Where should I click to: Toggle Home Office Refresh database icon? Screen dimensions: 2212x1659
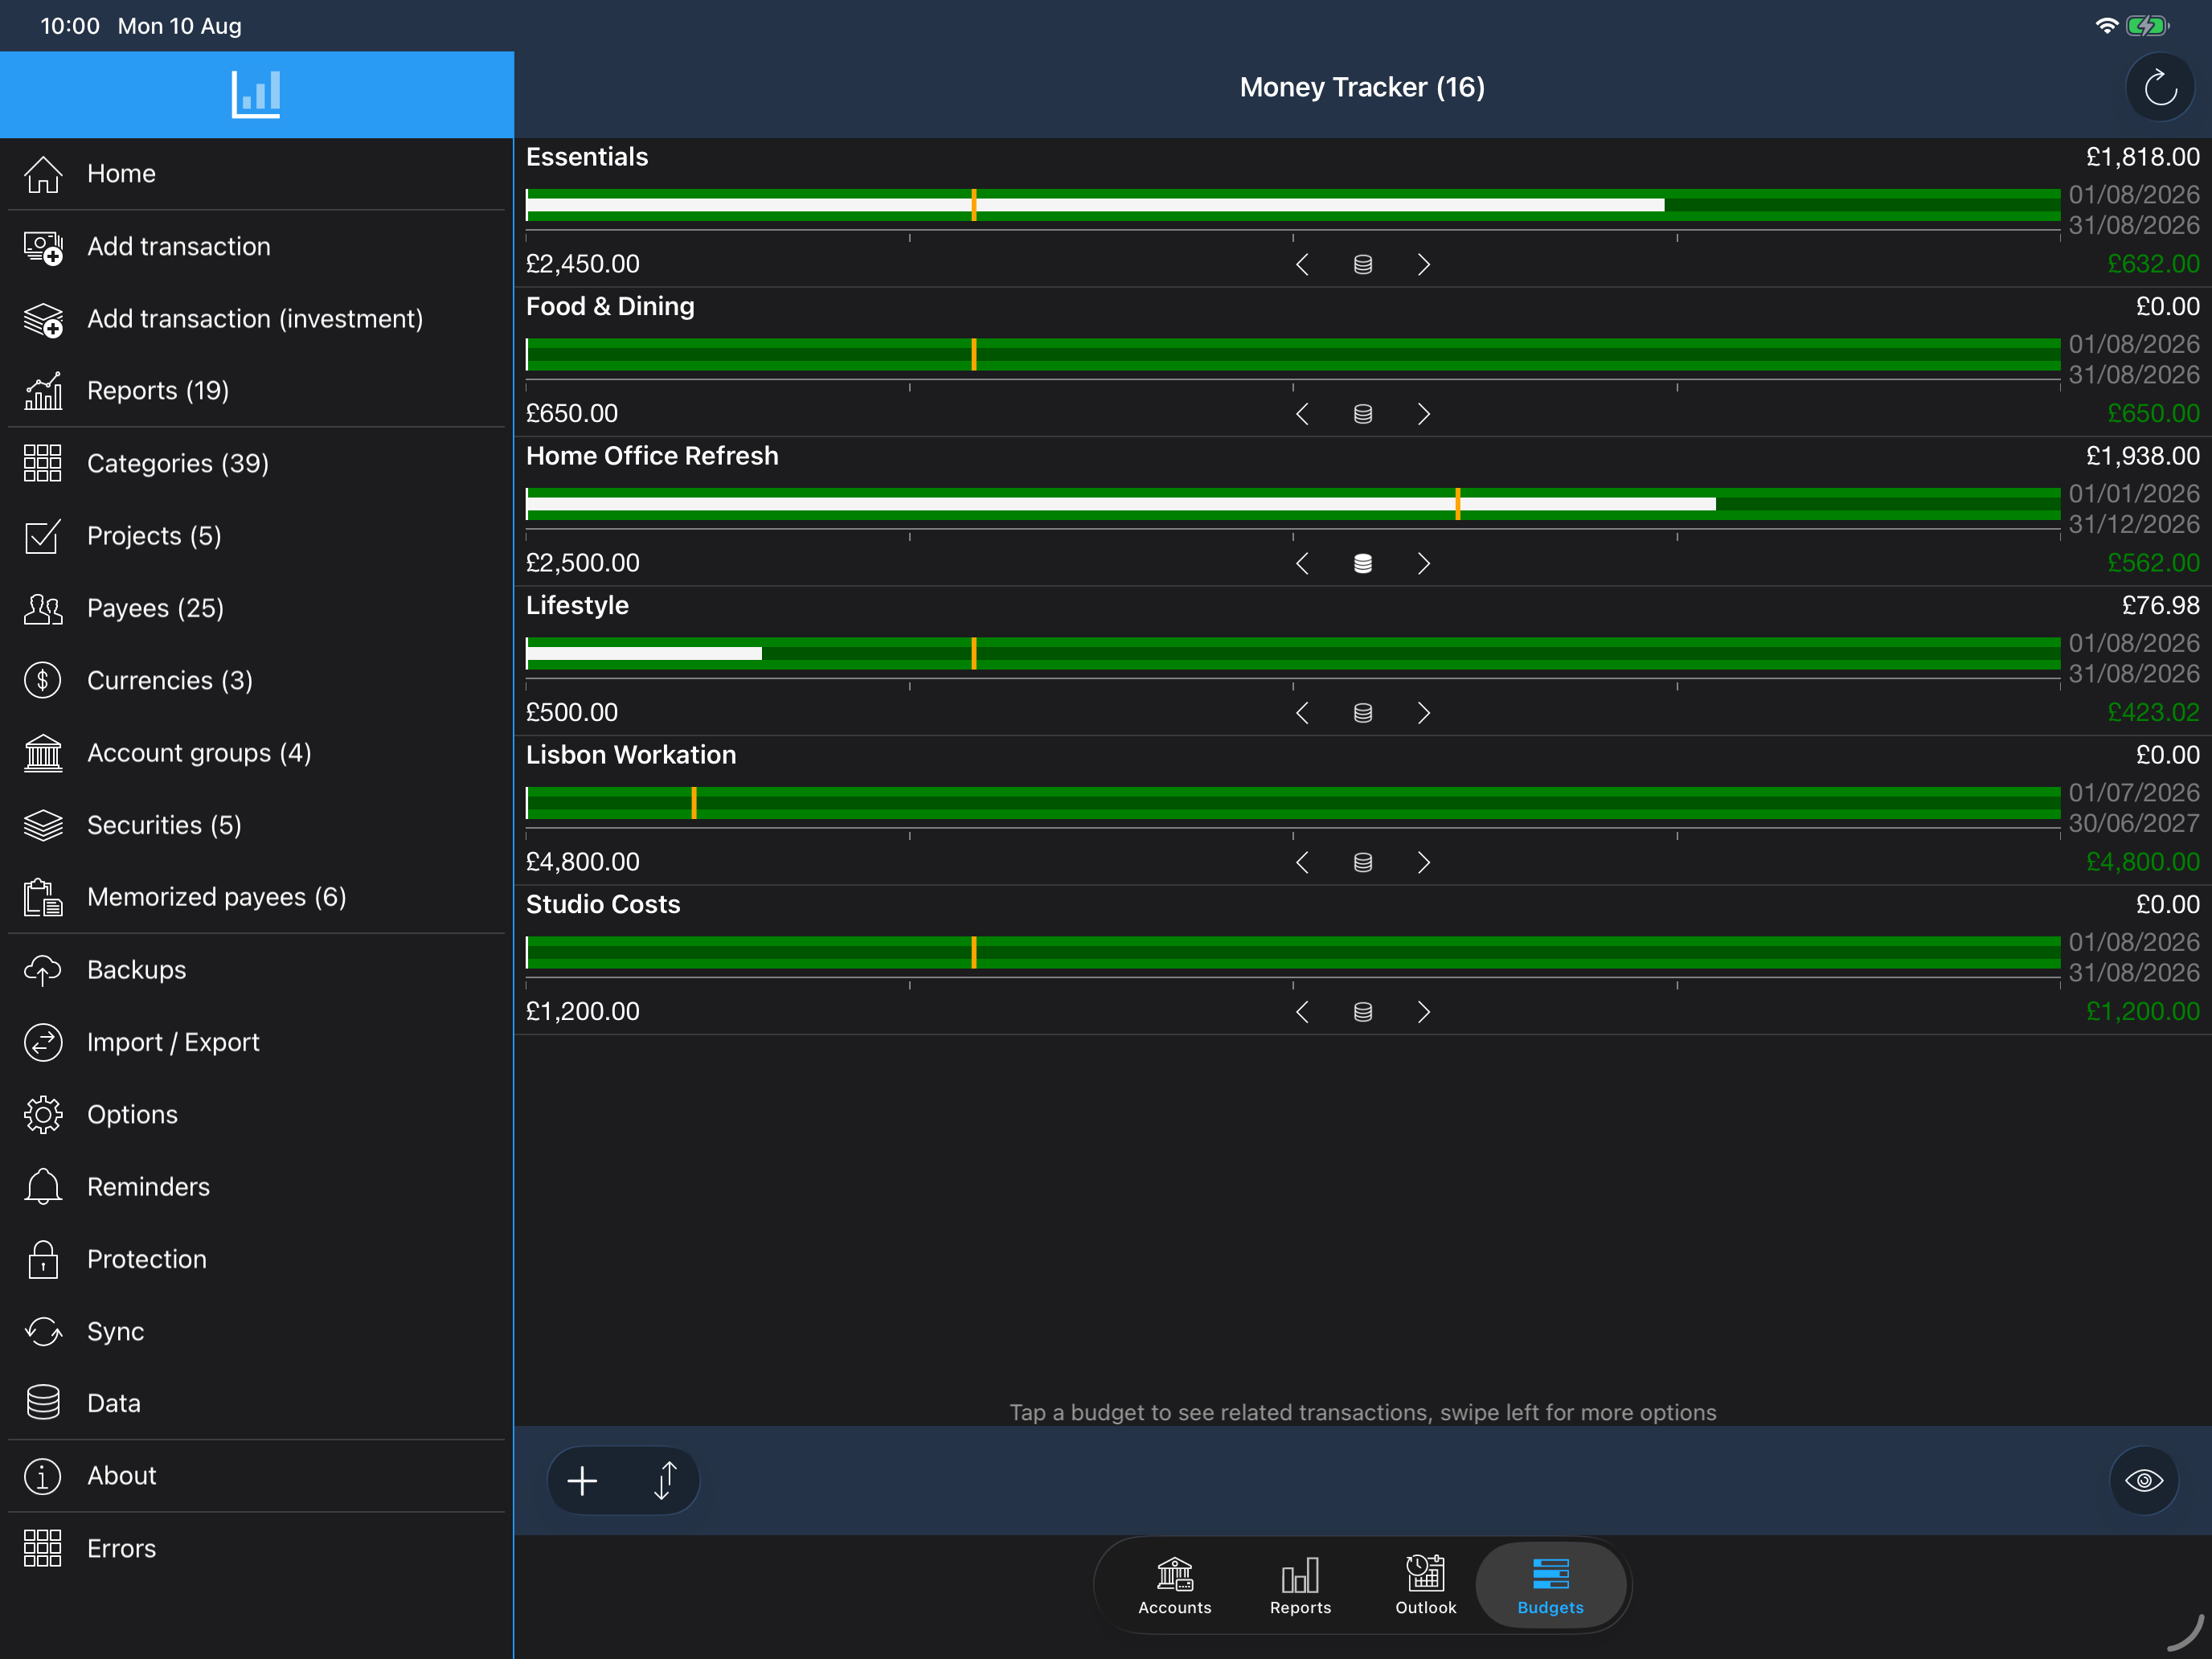tap(1362, 563)
